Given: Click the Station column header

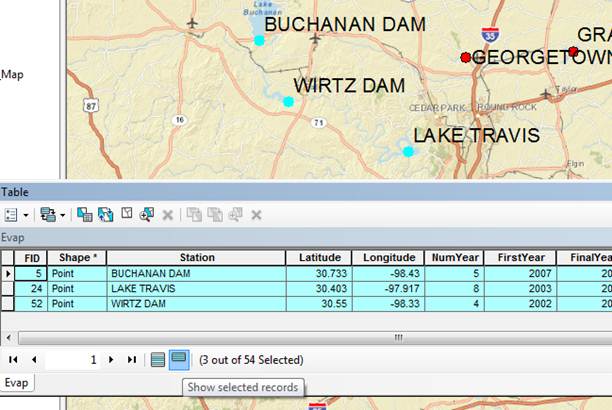Looking at the screenshot, I should [196, 257].
